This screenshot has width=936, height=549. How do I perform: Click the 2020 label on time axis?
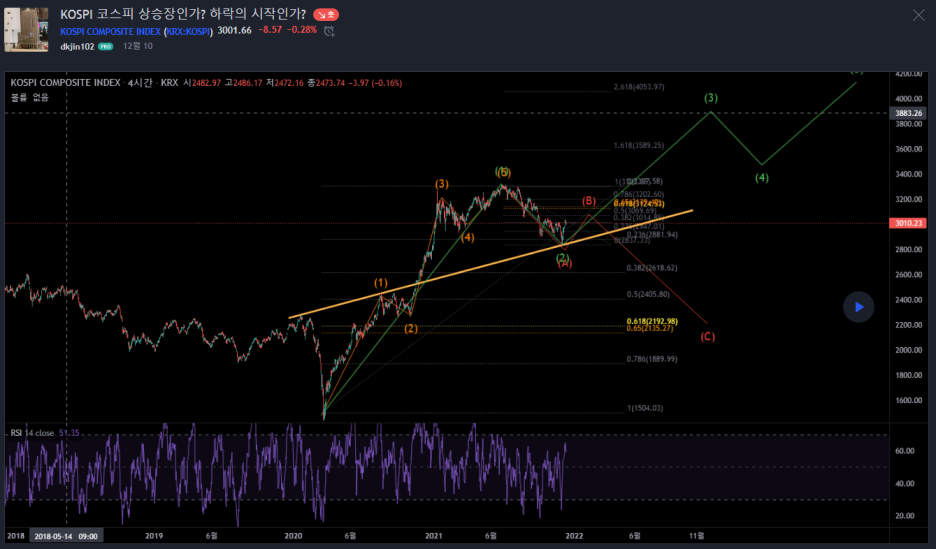(293, 536)
